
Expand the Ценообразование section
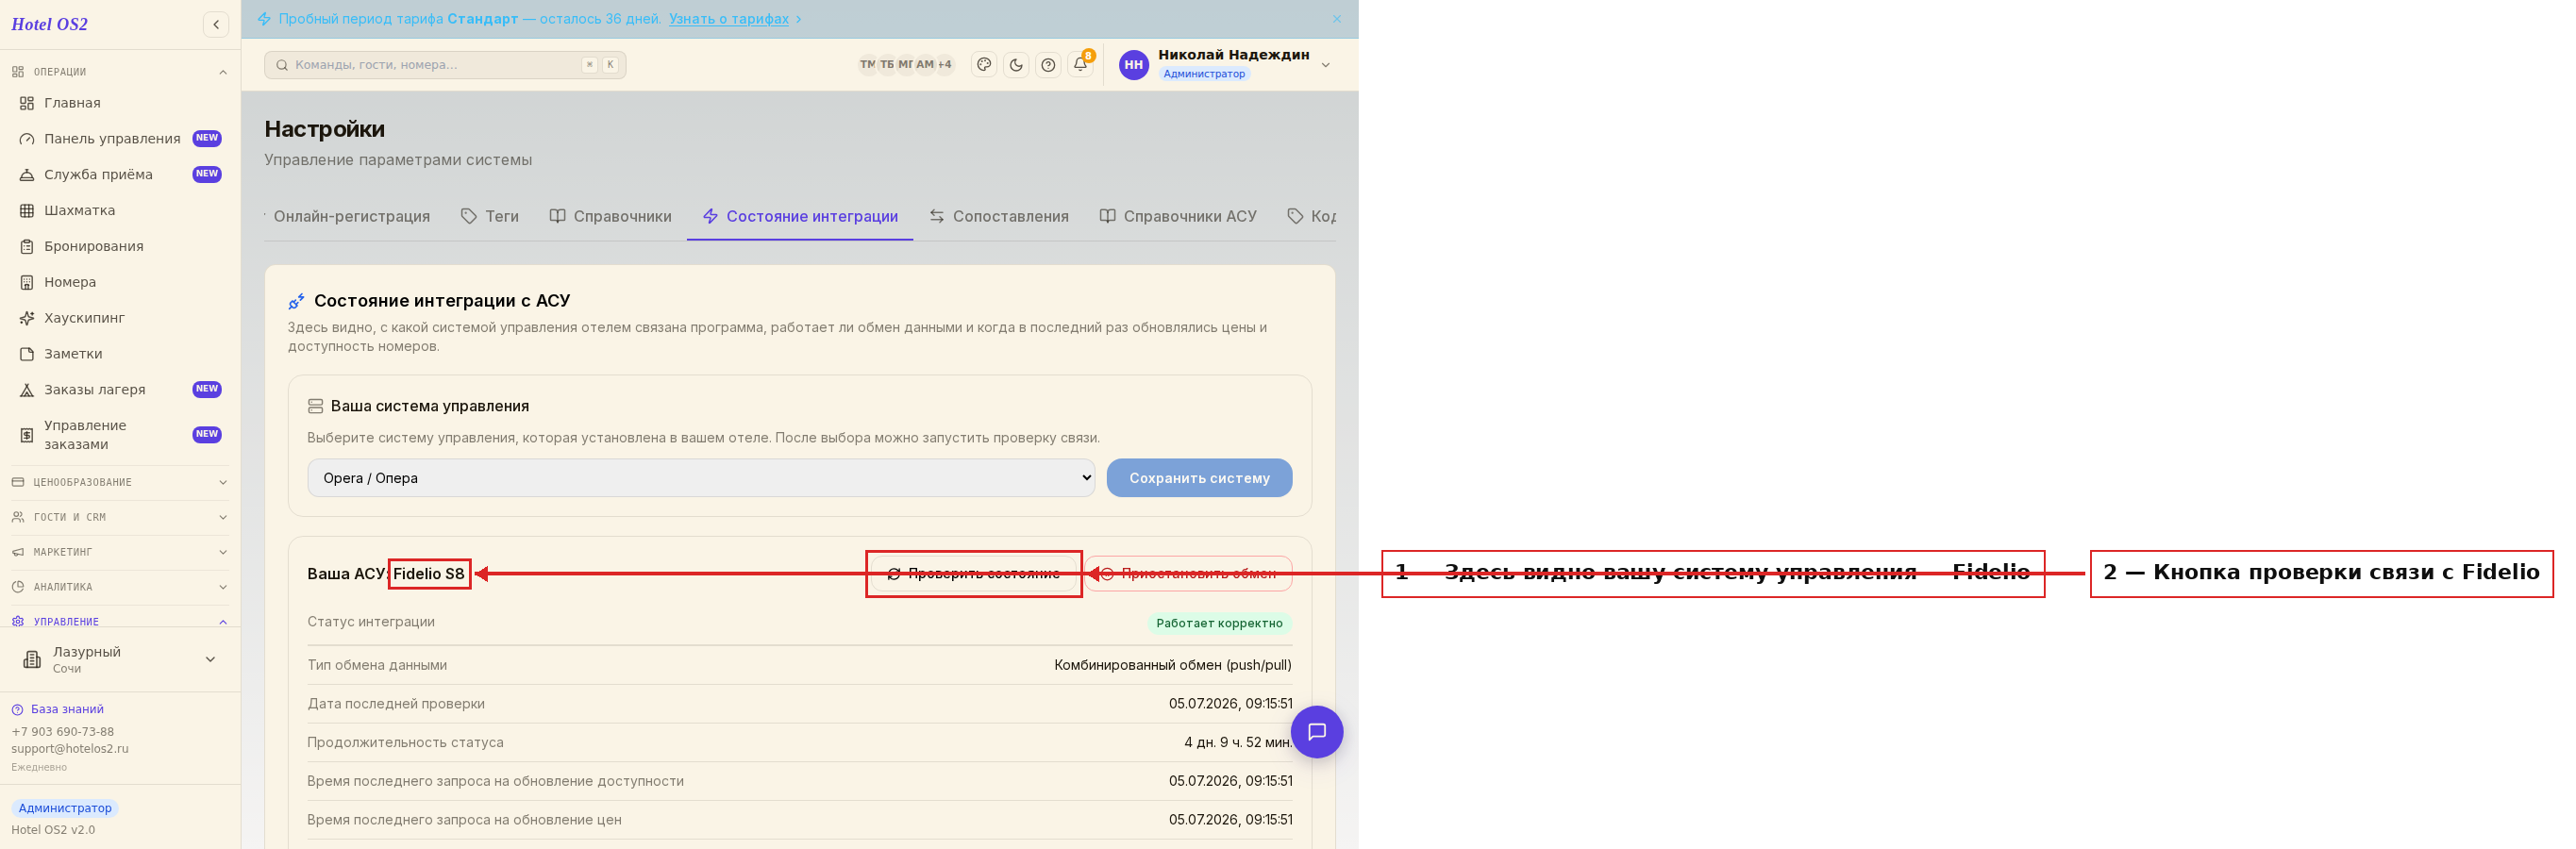point(120,483)
